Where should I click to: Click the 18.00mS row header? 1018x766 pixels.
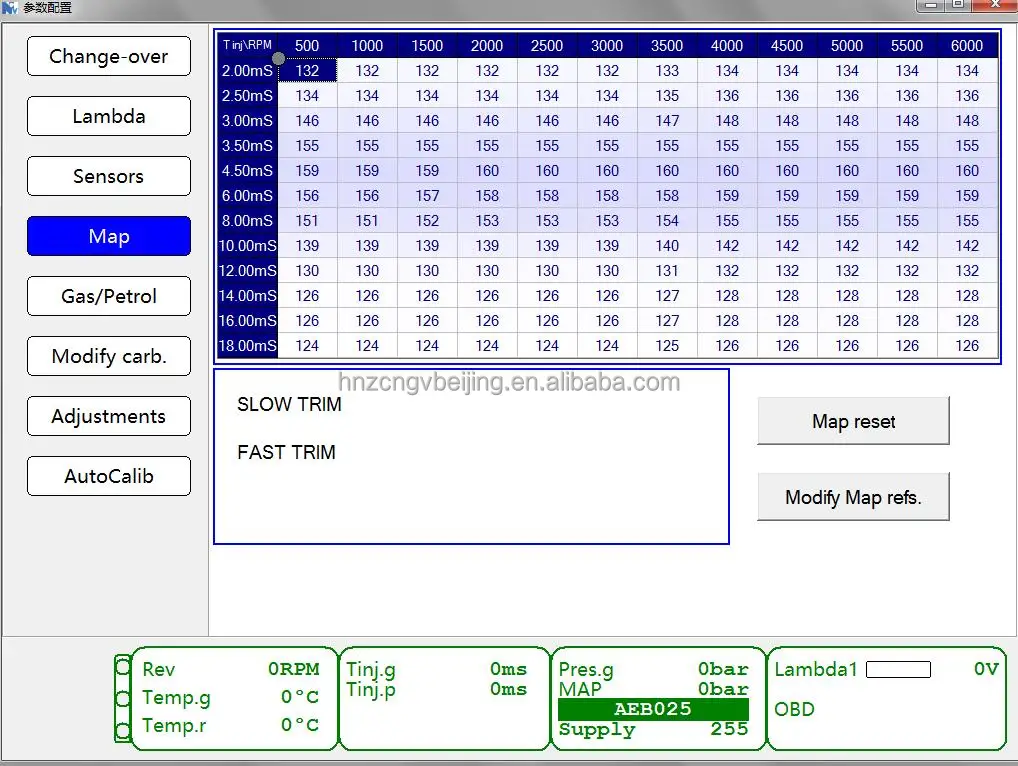click(247, 346)
